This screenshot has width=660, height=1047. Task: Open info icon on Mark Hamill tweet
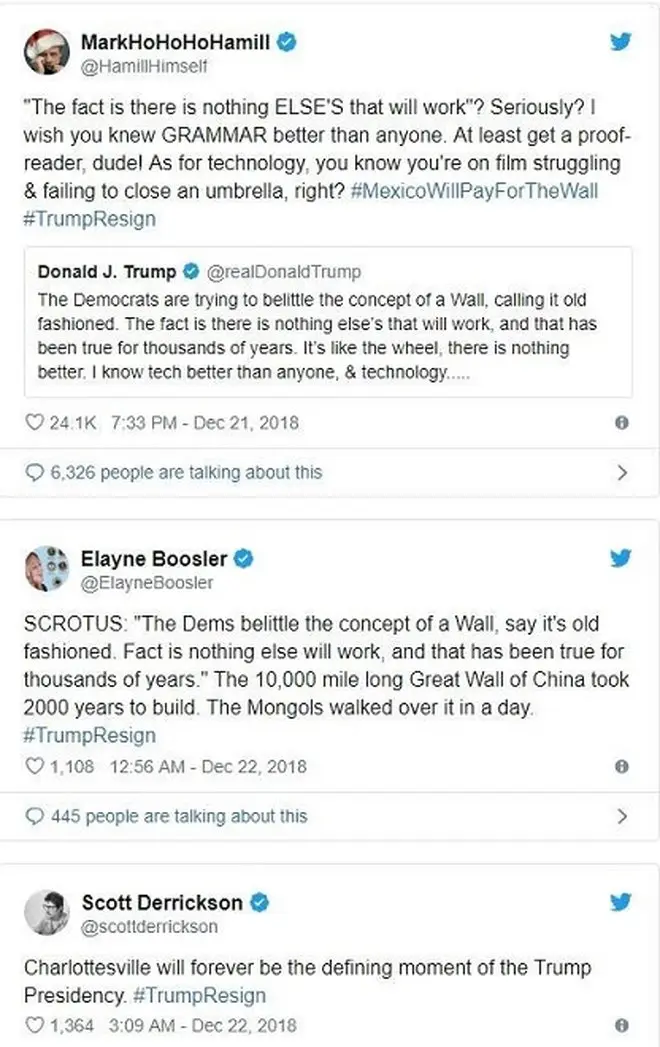621,423
